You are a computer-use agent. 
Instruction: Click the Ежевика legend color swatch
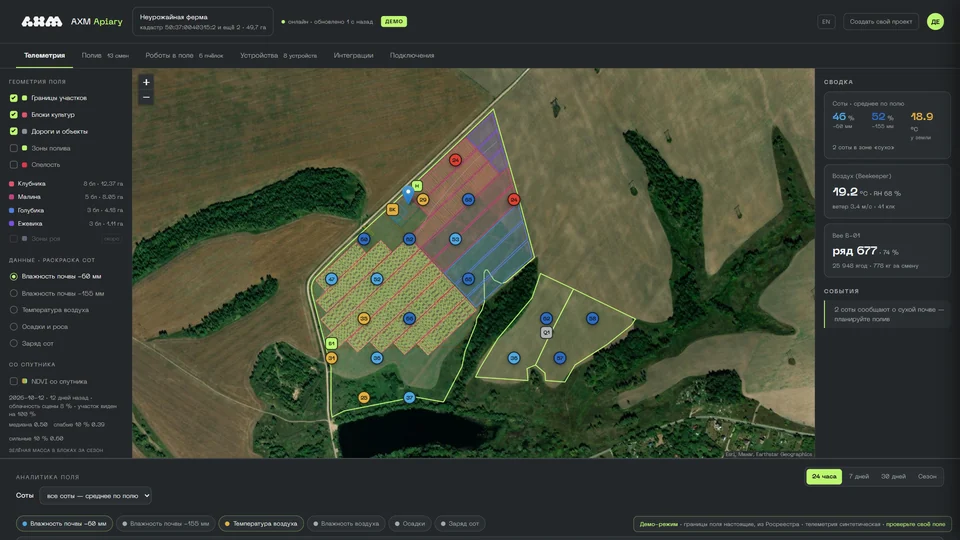pyautogui.click(x=12, y=224)
